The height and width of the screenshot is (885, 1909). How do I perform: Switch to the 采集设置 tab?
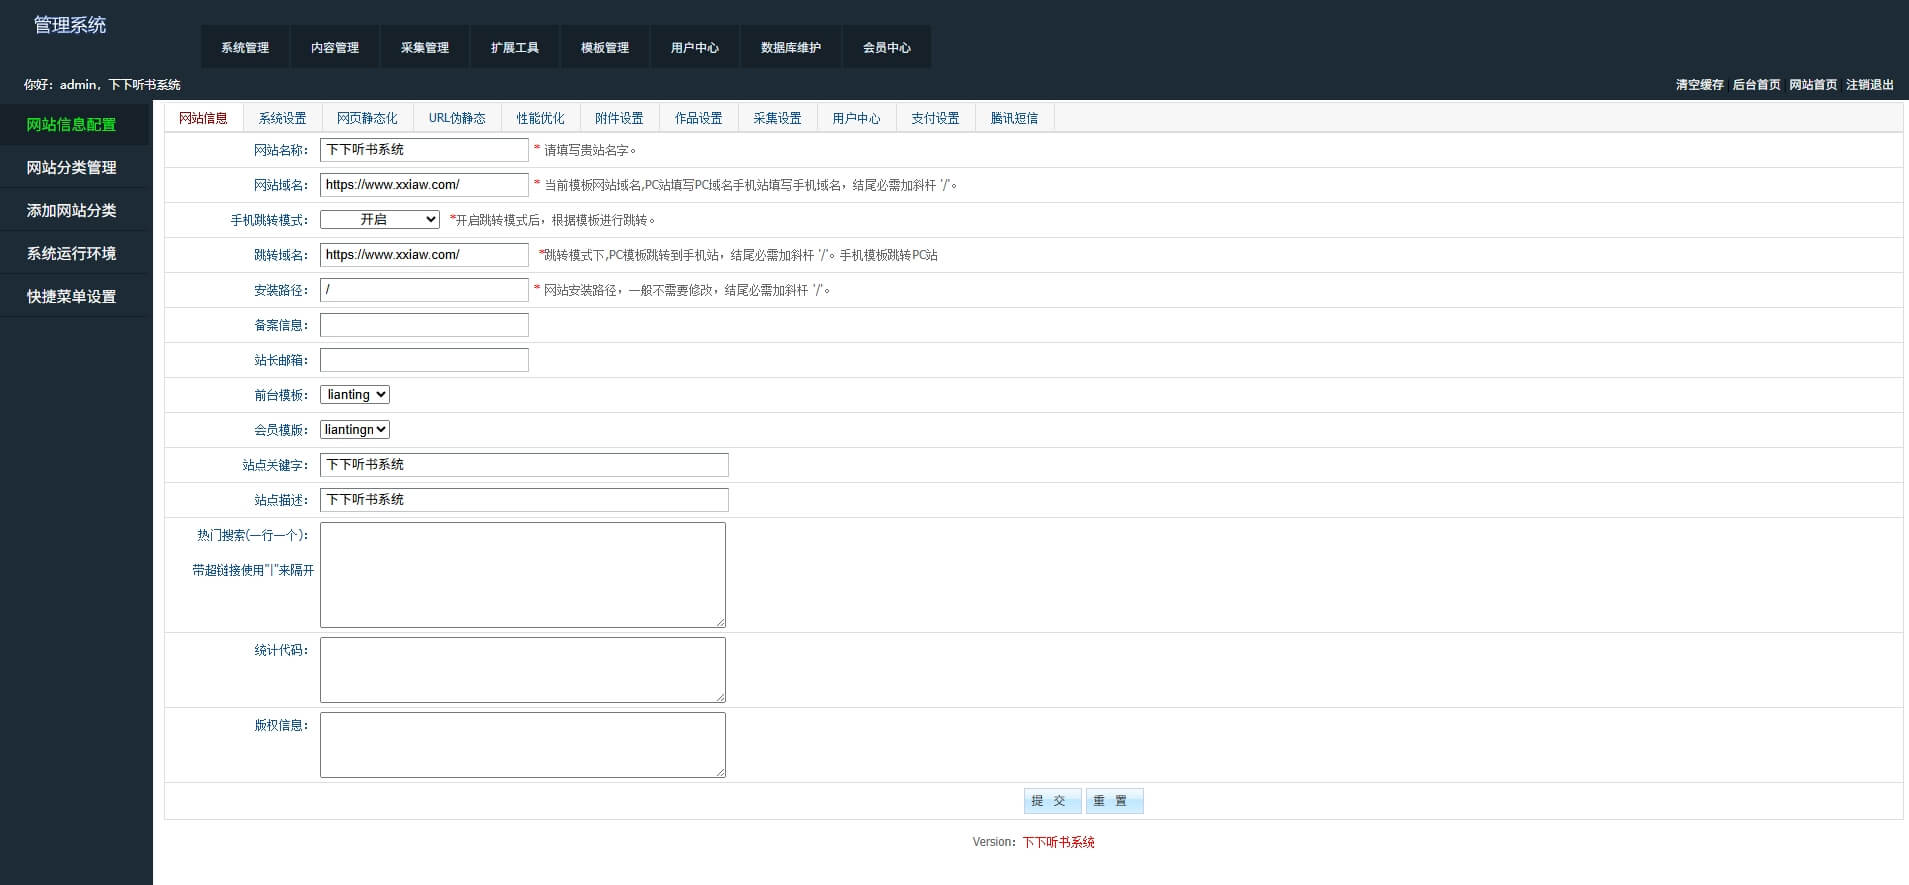pyautogui.click(x=778, y=118)
